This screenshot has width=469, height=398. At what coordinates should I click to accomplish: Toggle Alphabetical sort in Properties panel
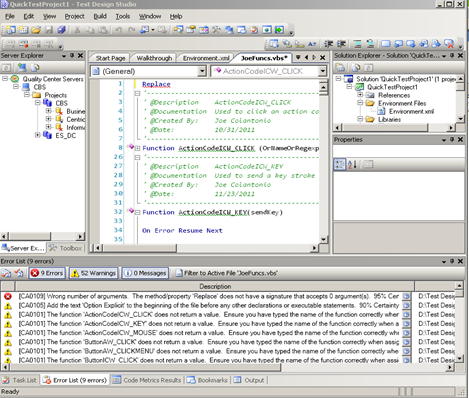coord(352,164)
